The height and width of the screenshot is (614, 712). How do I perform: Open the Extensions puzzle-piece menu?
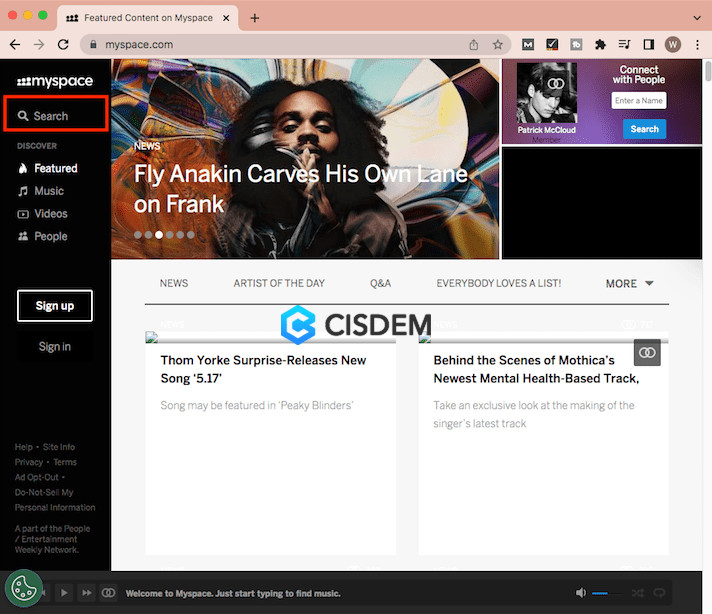600,45
